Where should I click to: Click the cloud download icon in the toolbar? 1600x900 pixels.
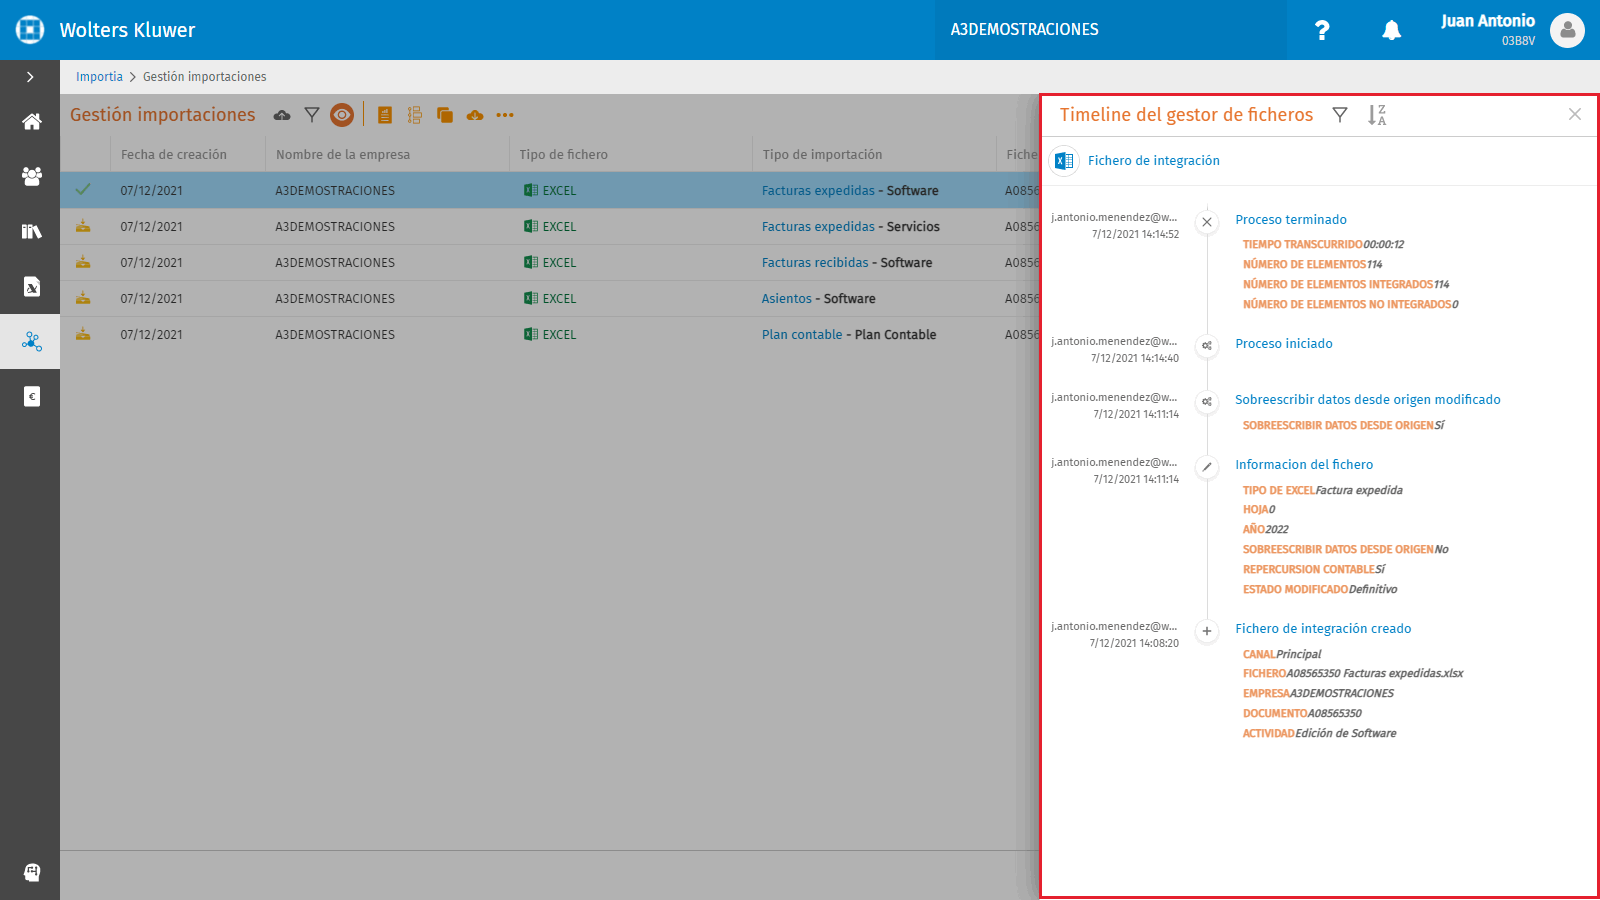point(475,115)
